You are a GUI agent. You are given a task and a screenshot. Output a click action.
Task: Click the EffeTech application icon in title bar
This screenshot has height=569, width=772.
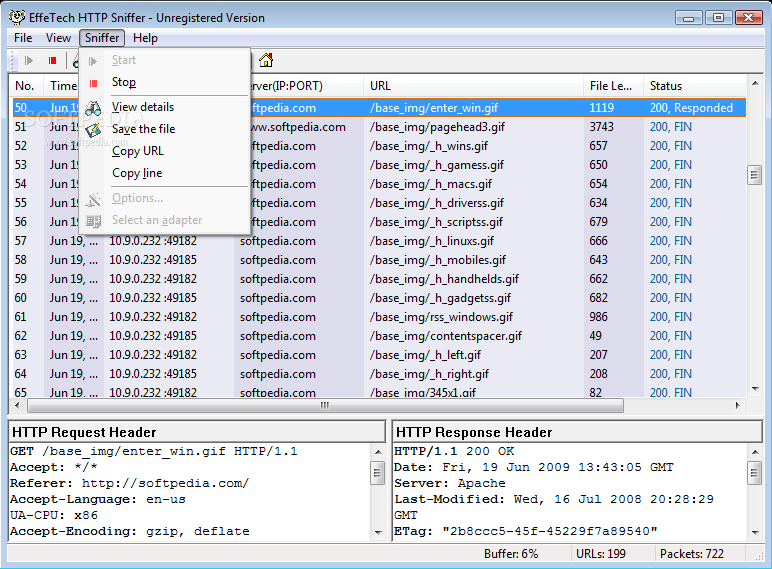pyautogui.click(x=17, y=17)
